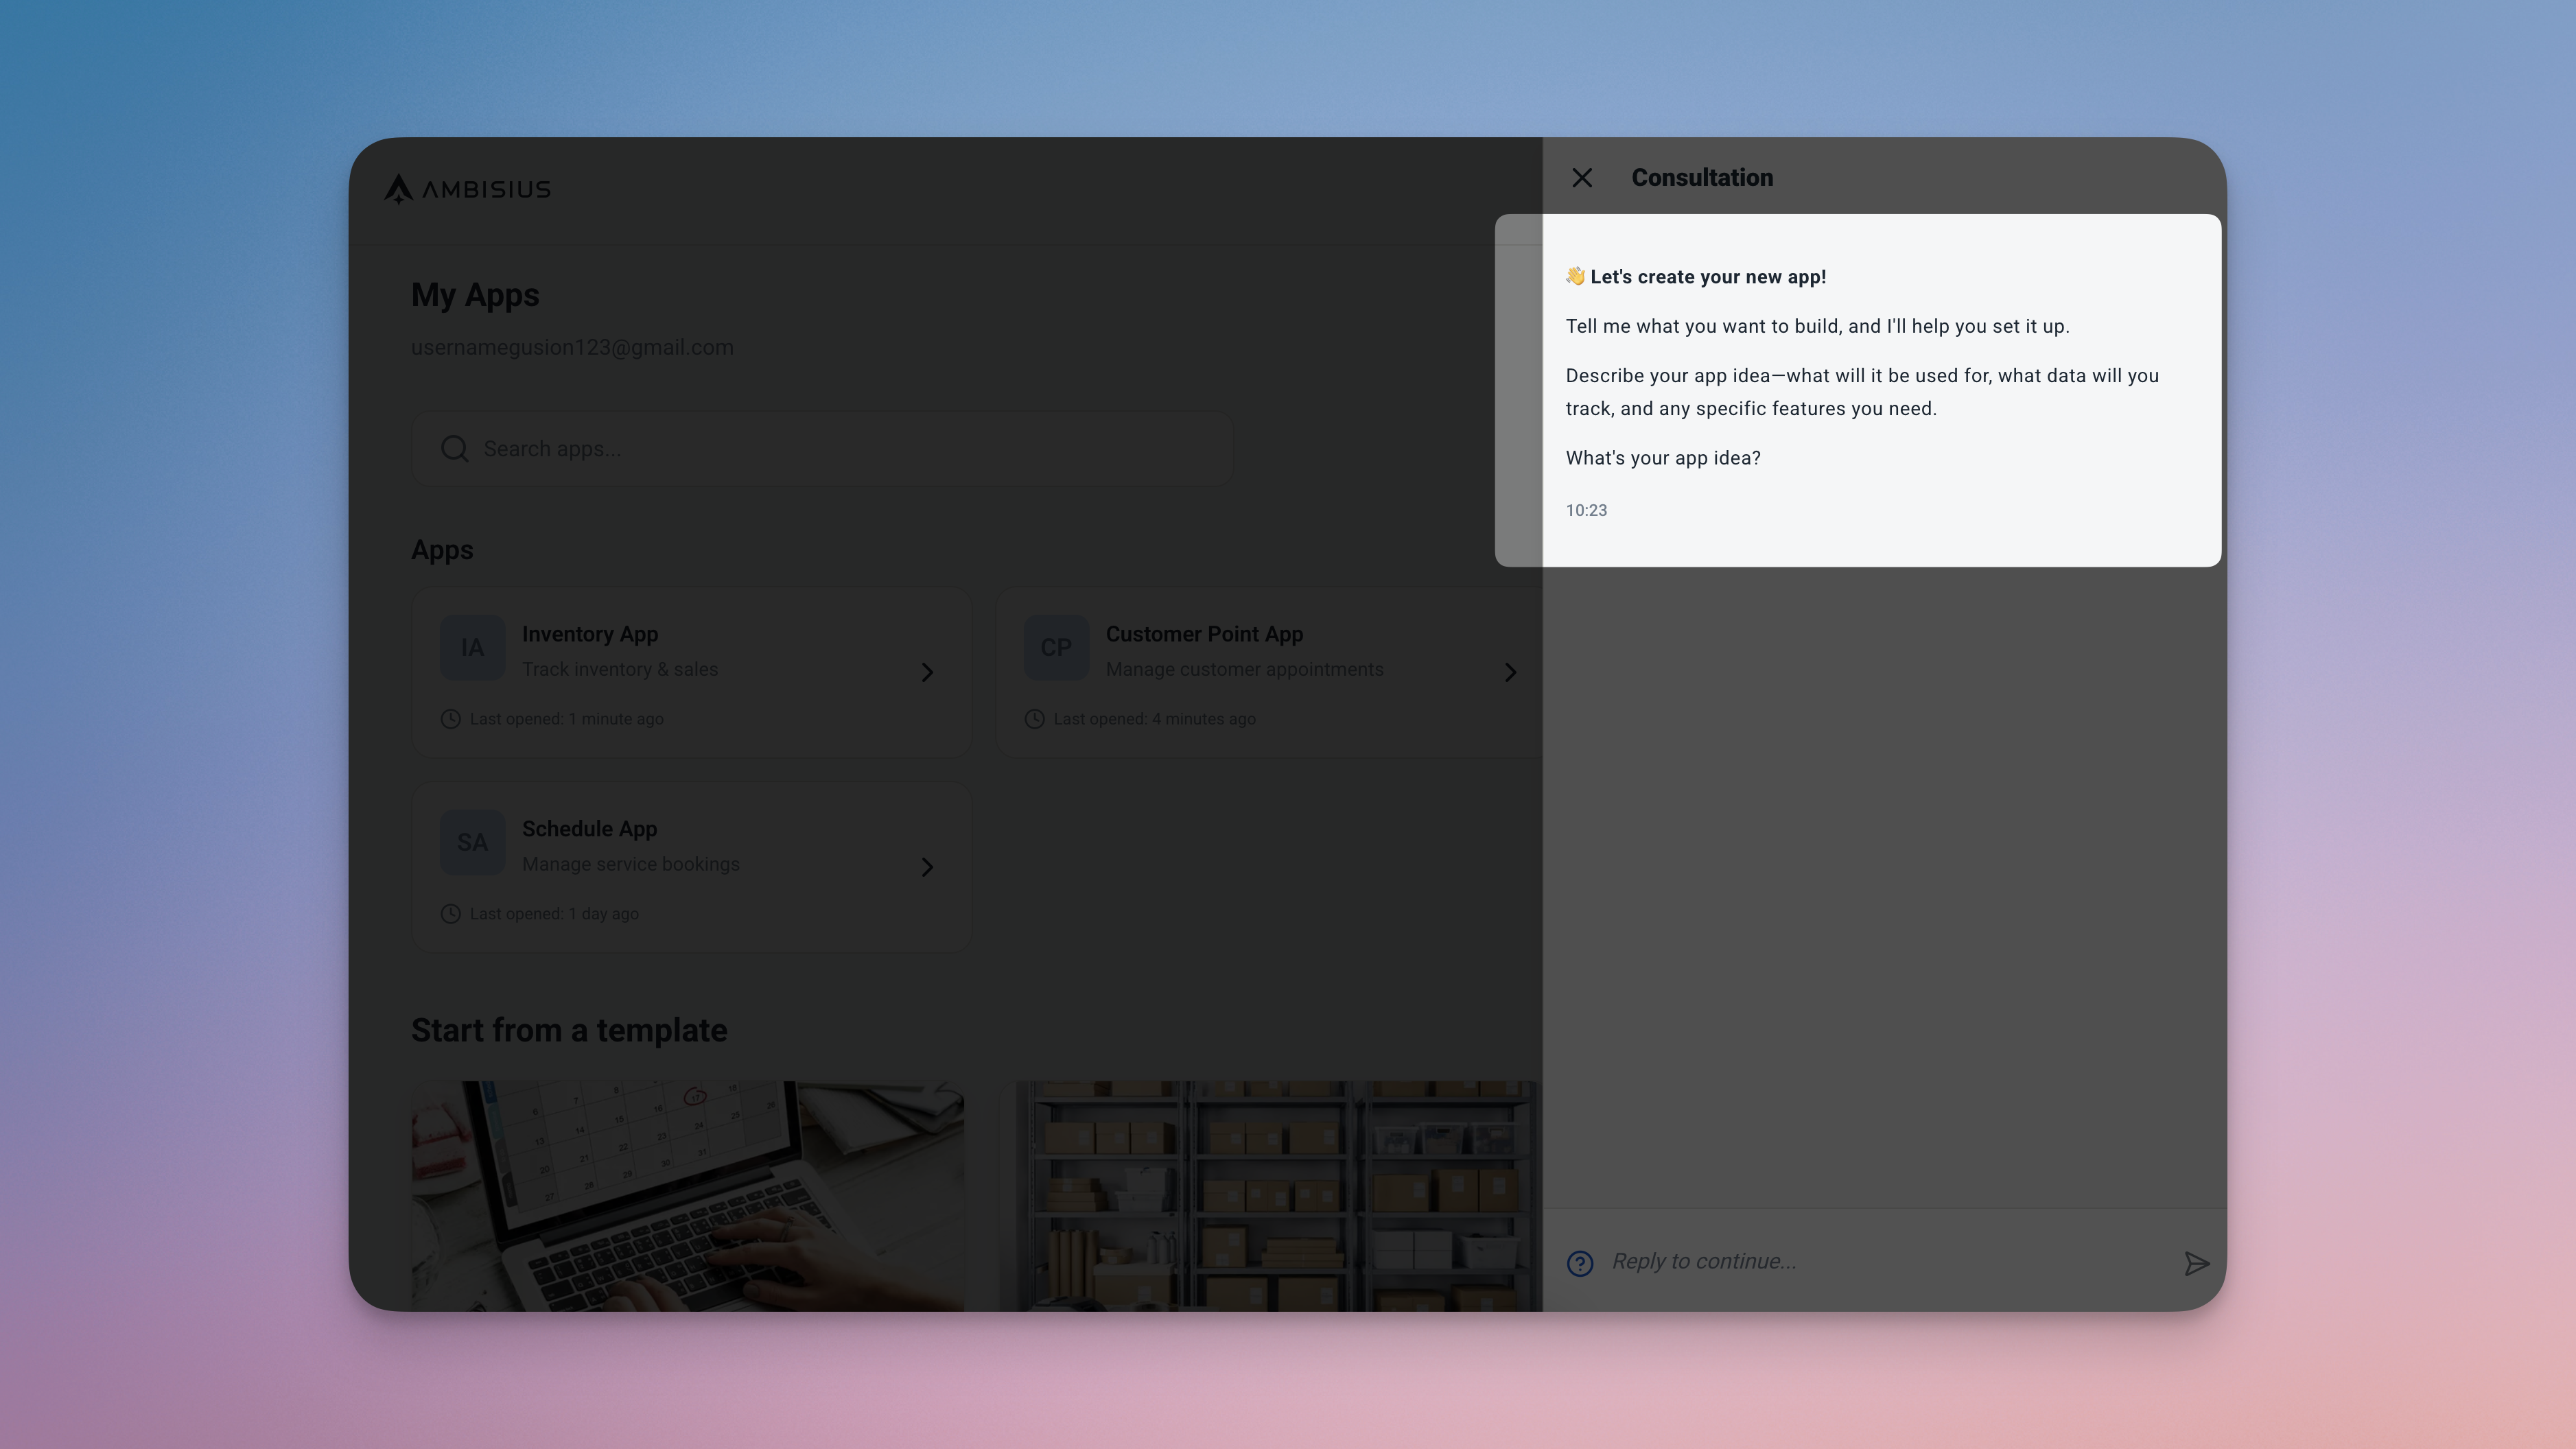Image resolution: width=2576 pixels, height=1449 pixels.
Task: Click the IA Inventory App avatar
Action: [473, 648]
